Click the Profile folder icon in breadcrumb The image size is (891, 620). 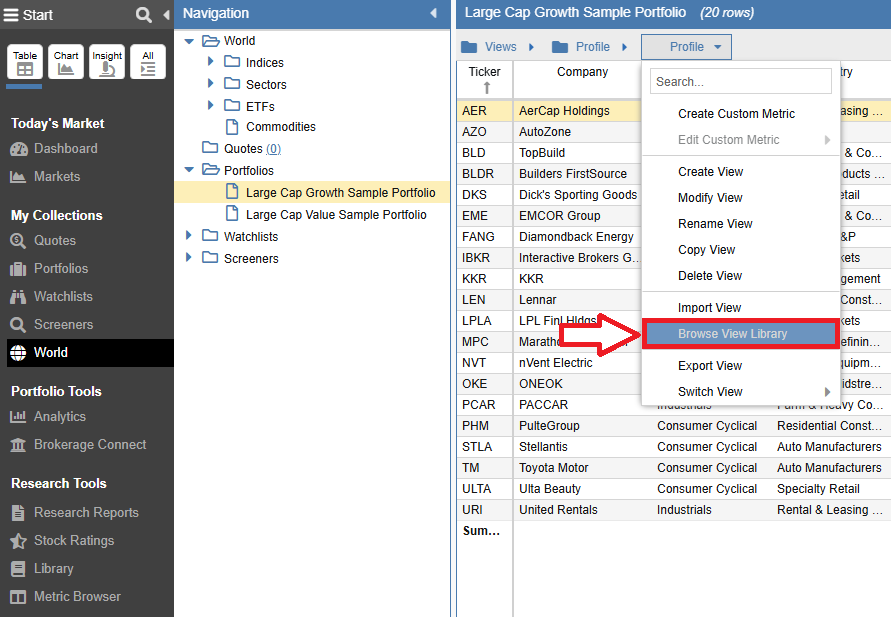560,47
